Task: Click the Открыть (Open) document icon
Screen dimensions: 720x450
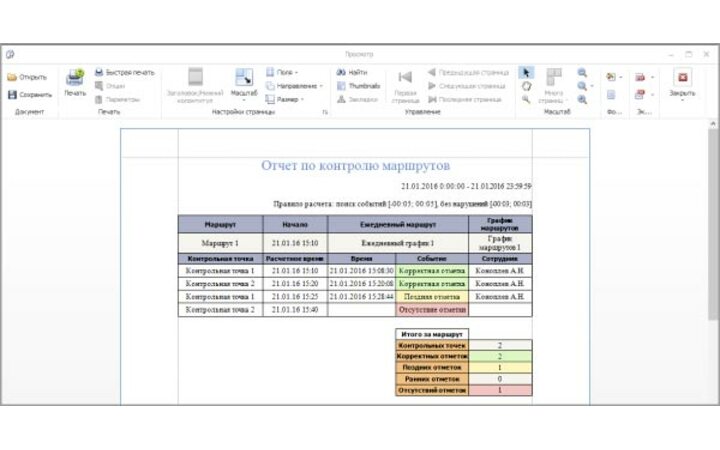Action: 13,77
